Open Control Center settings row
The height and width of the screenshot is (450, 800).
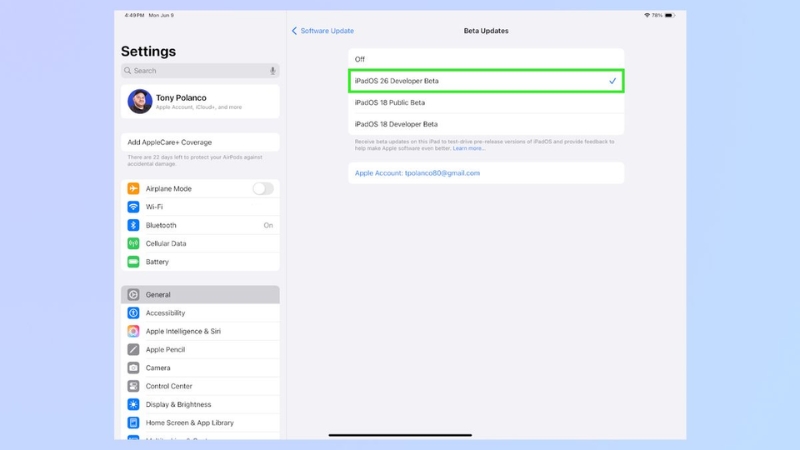click(x=200, y=386)
